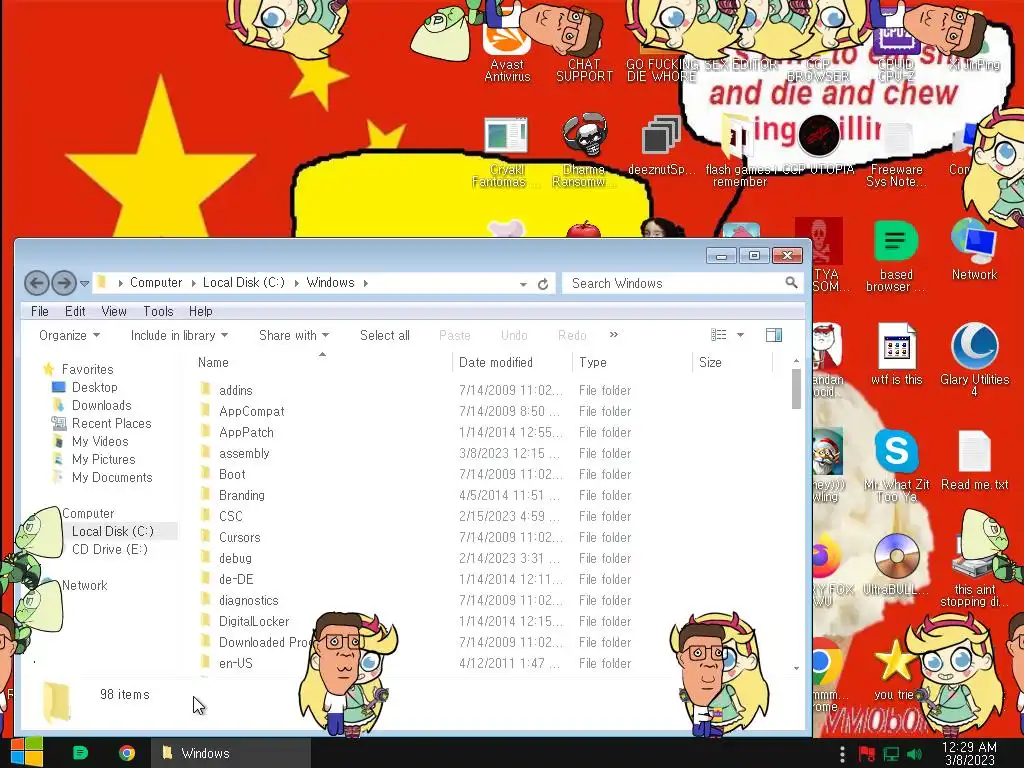1024x768 pixels.
Task: Open the Help menu
Action: 200,312
